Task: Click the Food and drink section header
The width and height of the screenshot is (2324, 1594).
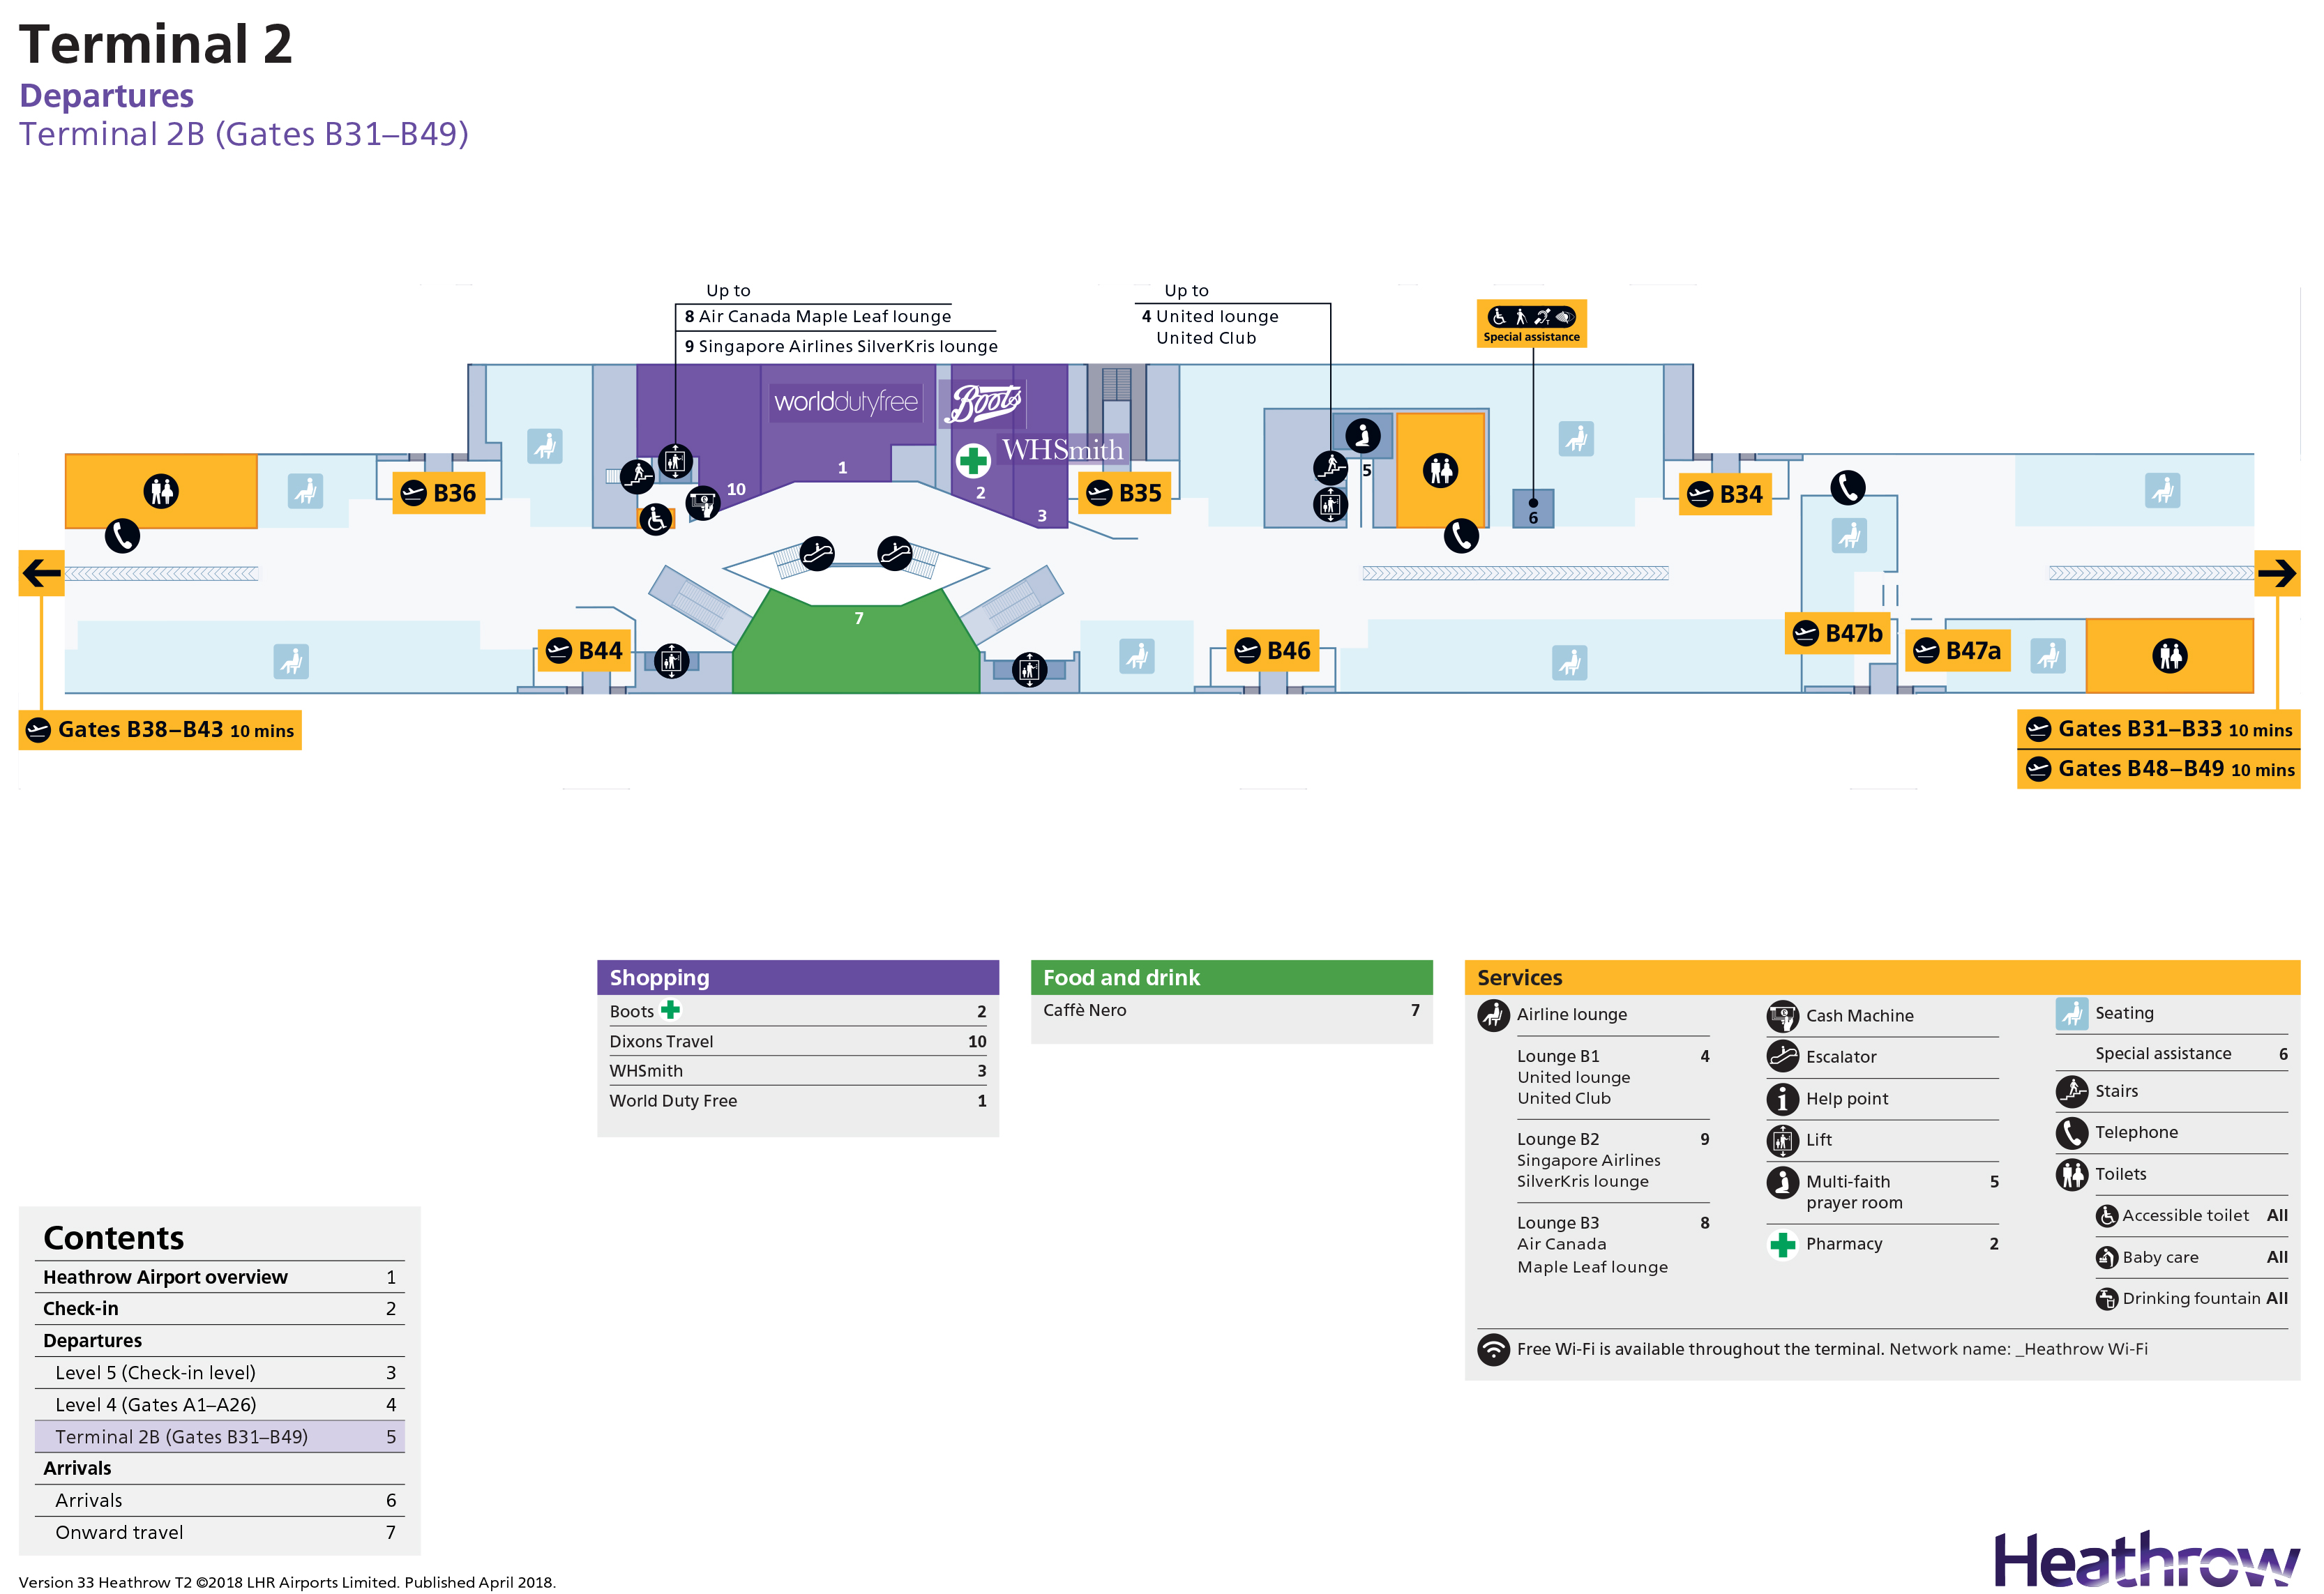Action: (x=1231, y=978)
